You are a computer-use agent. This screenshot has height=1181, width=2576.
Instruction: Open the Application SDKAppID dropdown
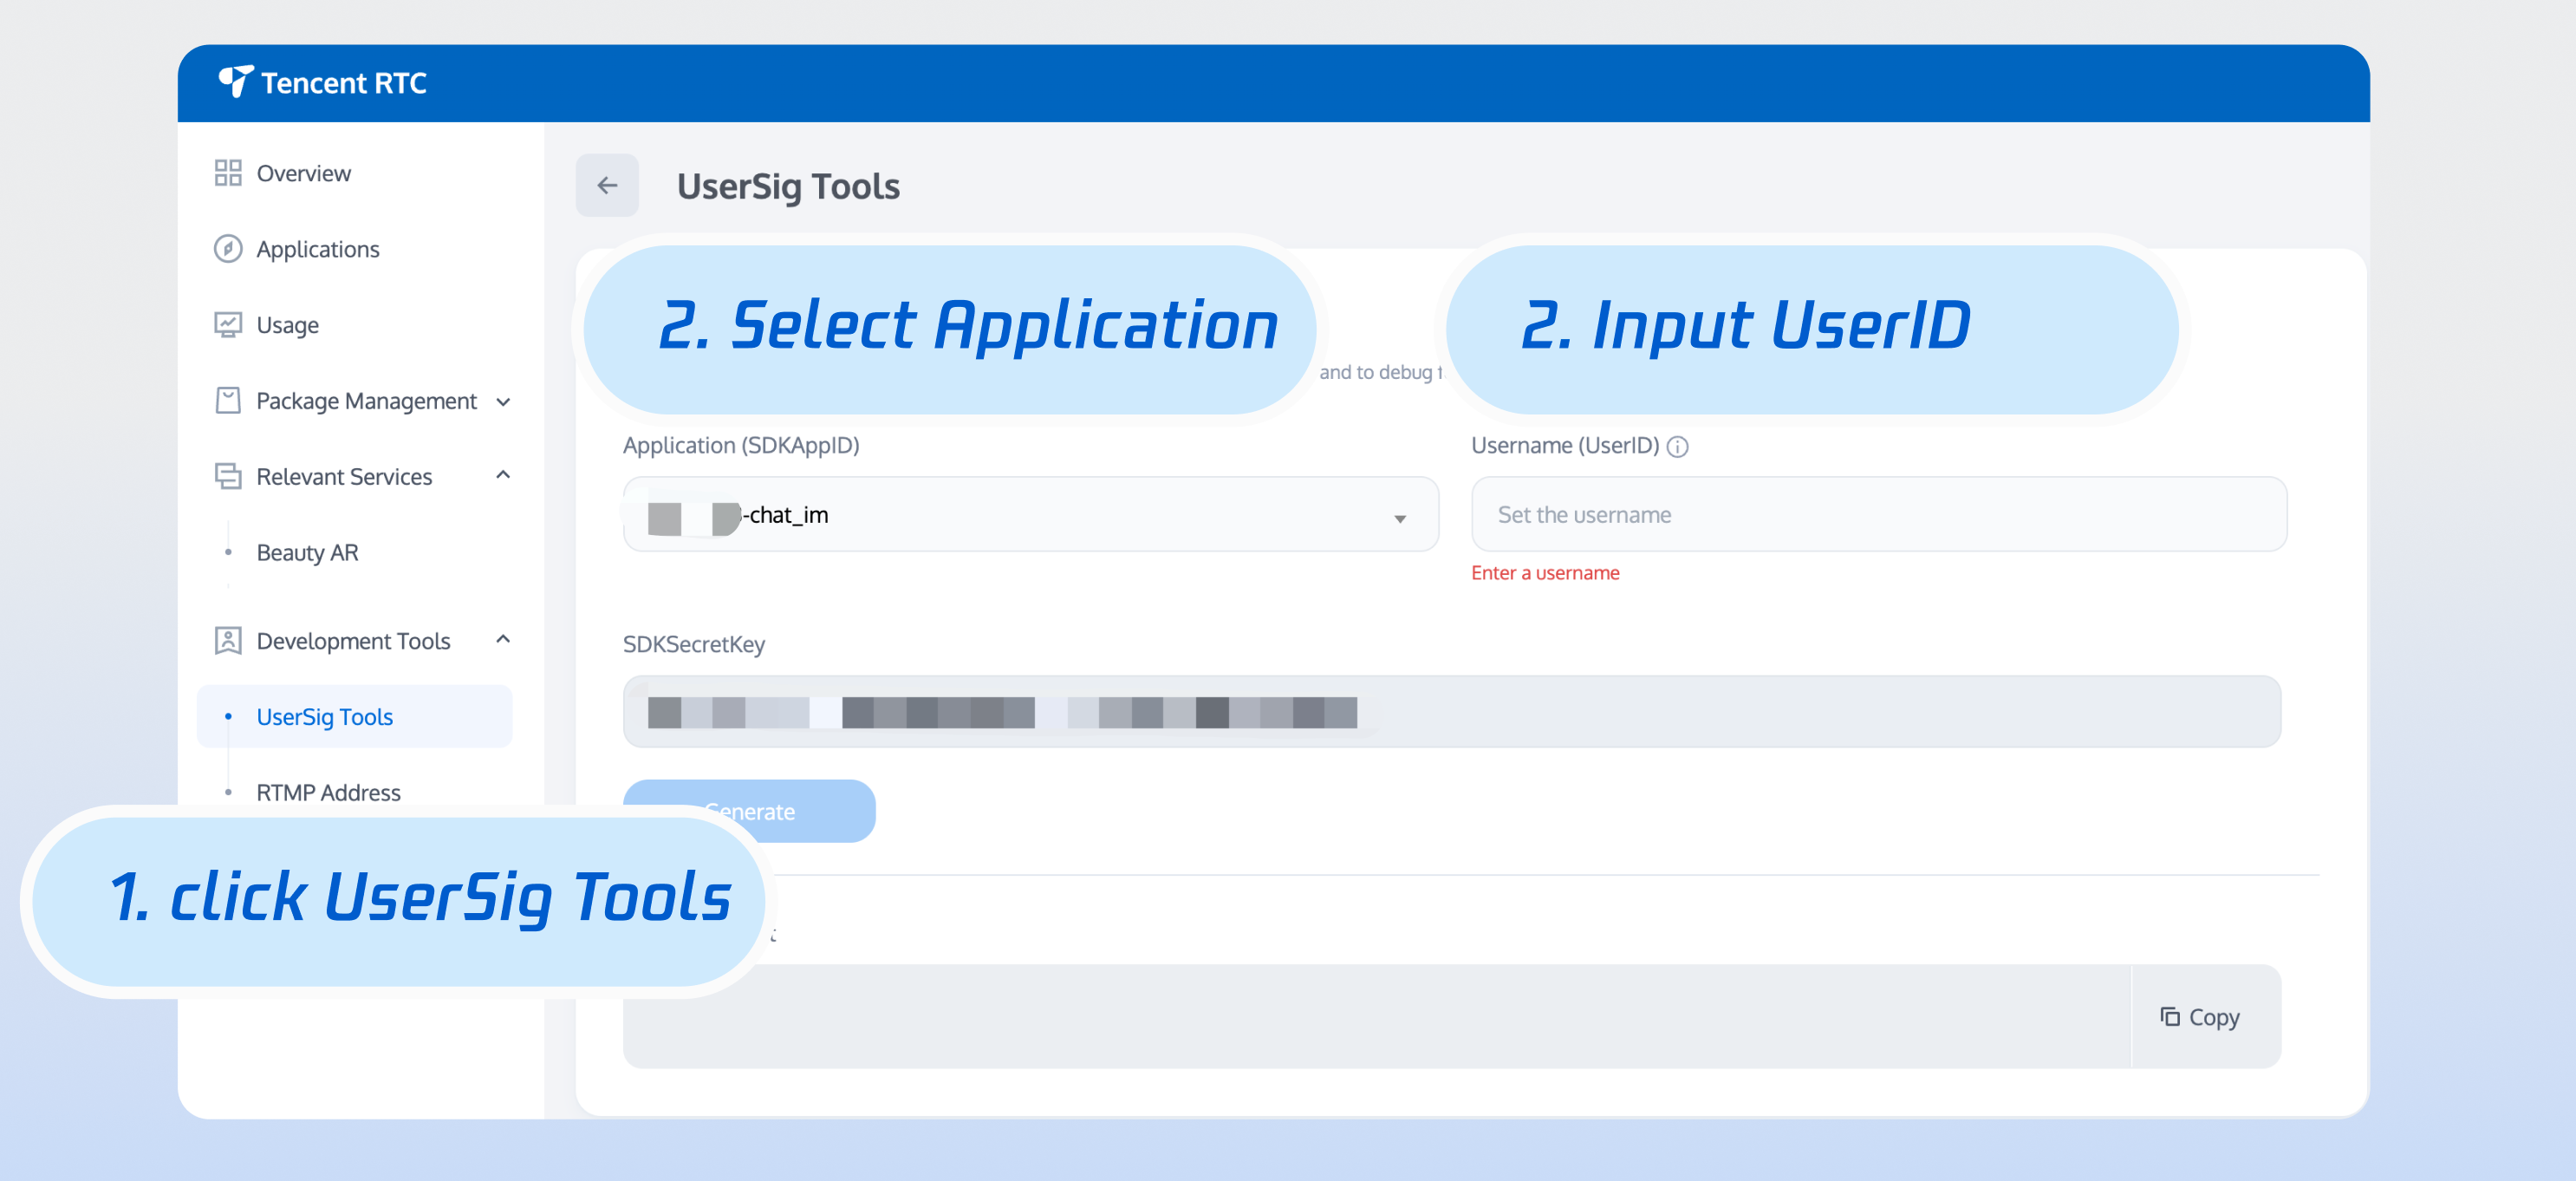pyautogui.click(x=1030, y=515)
